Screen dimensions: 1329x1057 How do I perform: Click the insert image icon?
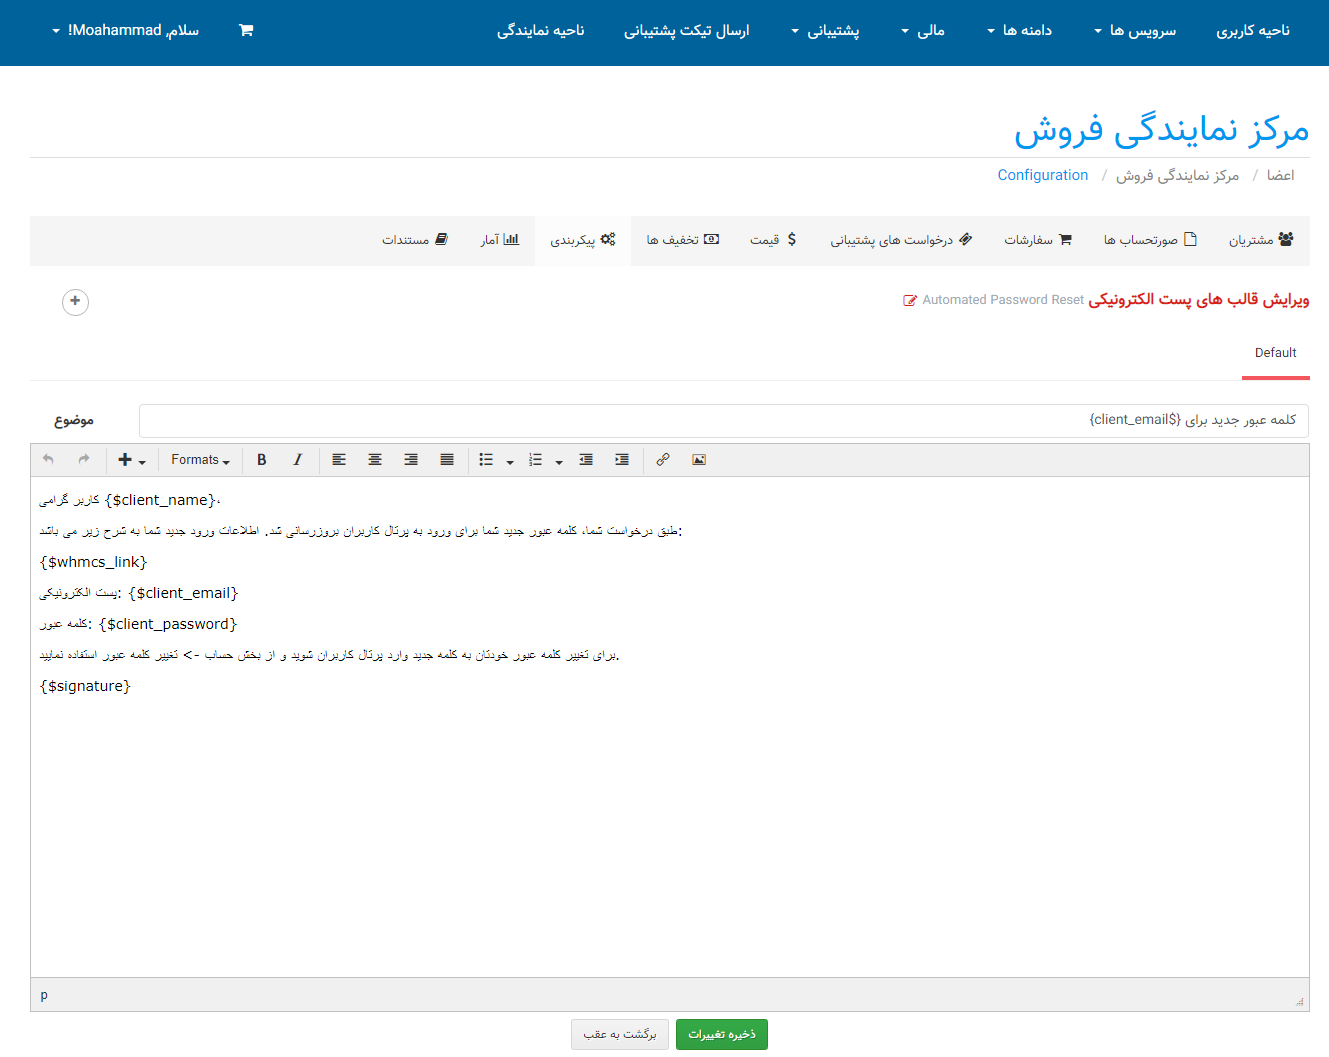coord(699,460)
